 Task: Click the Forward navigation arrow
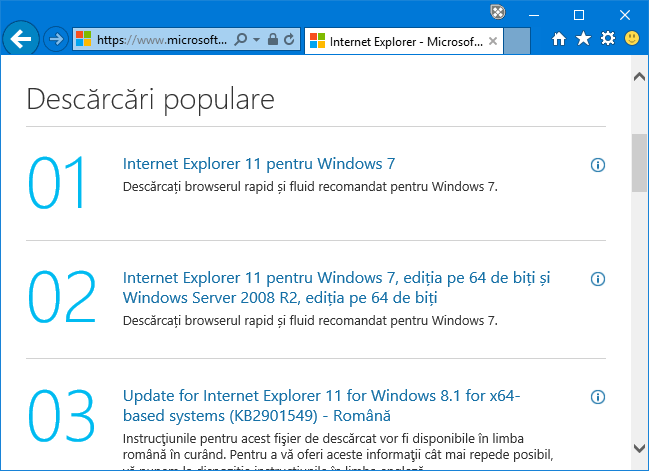click(x=56, y=39)
